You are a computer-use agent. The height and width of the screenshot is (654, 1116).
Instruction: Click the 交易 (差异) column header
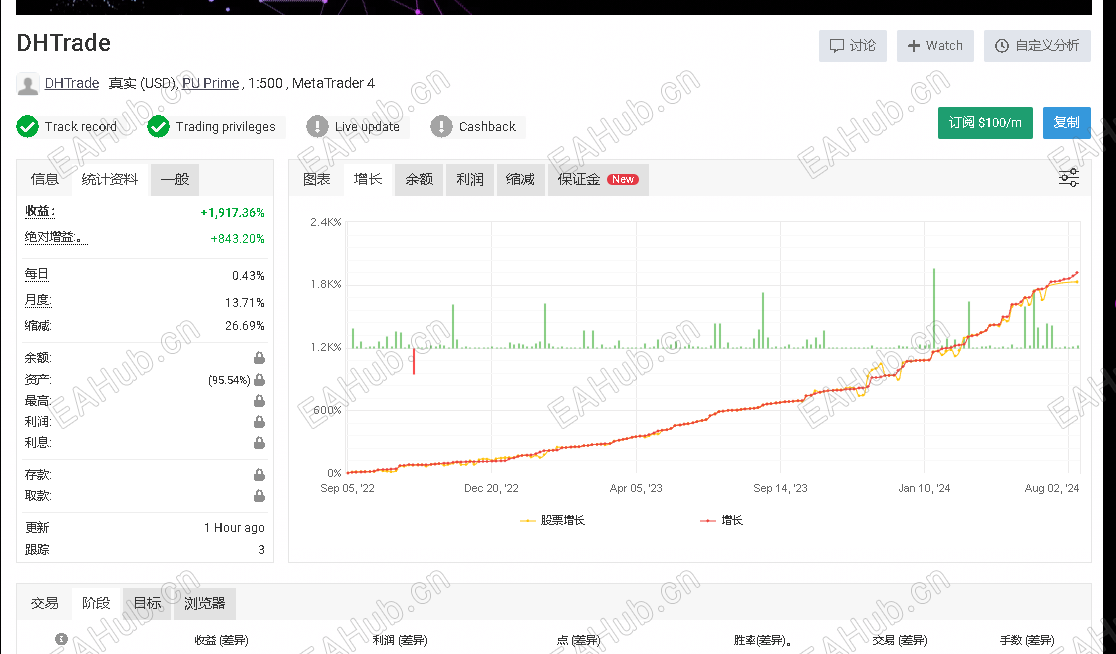(900, 640)
